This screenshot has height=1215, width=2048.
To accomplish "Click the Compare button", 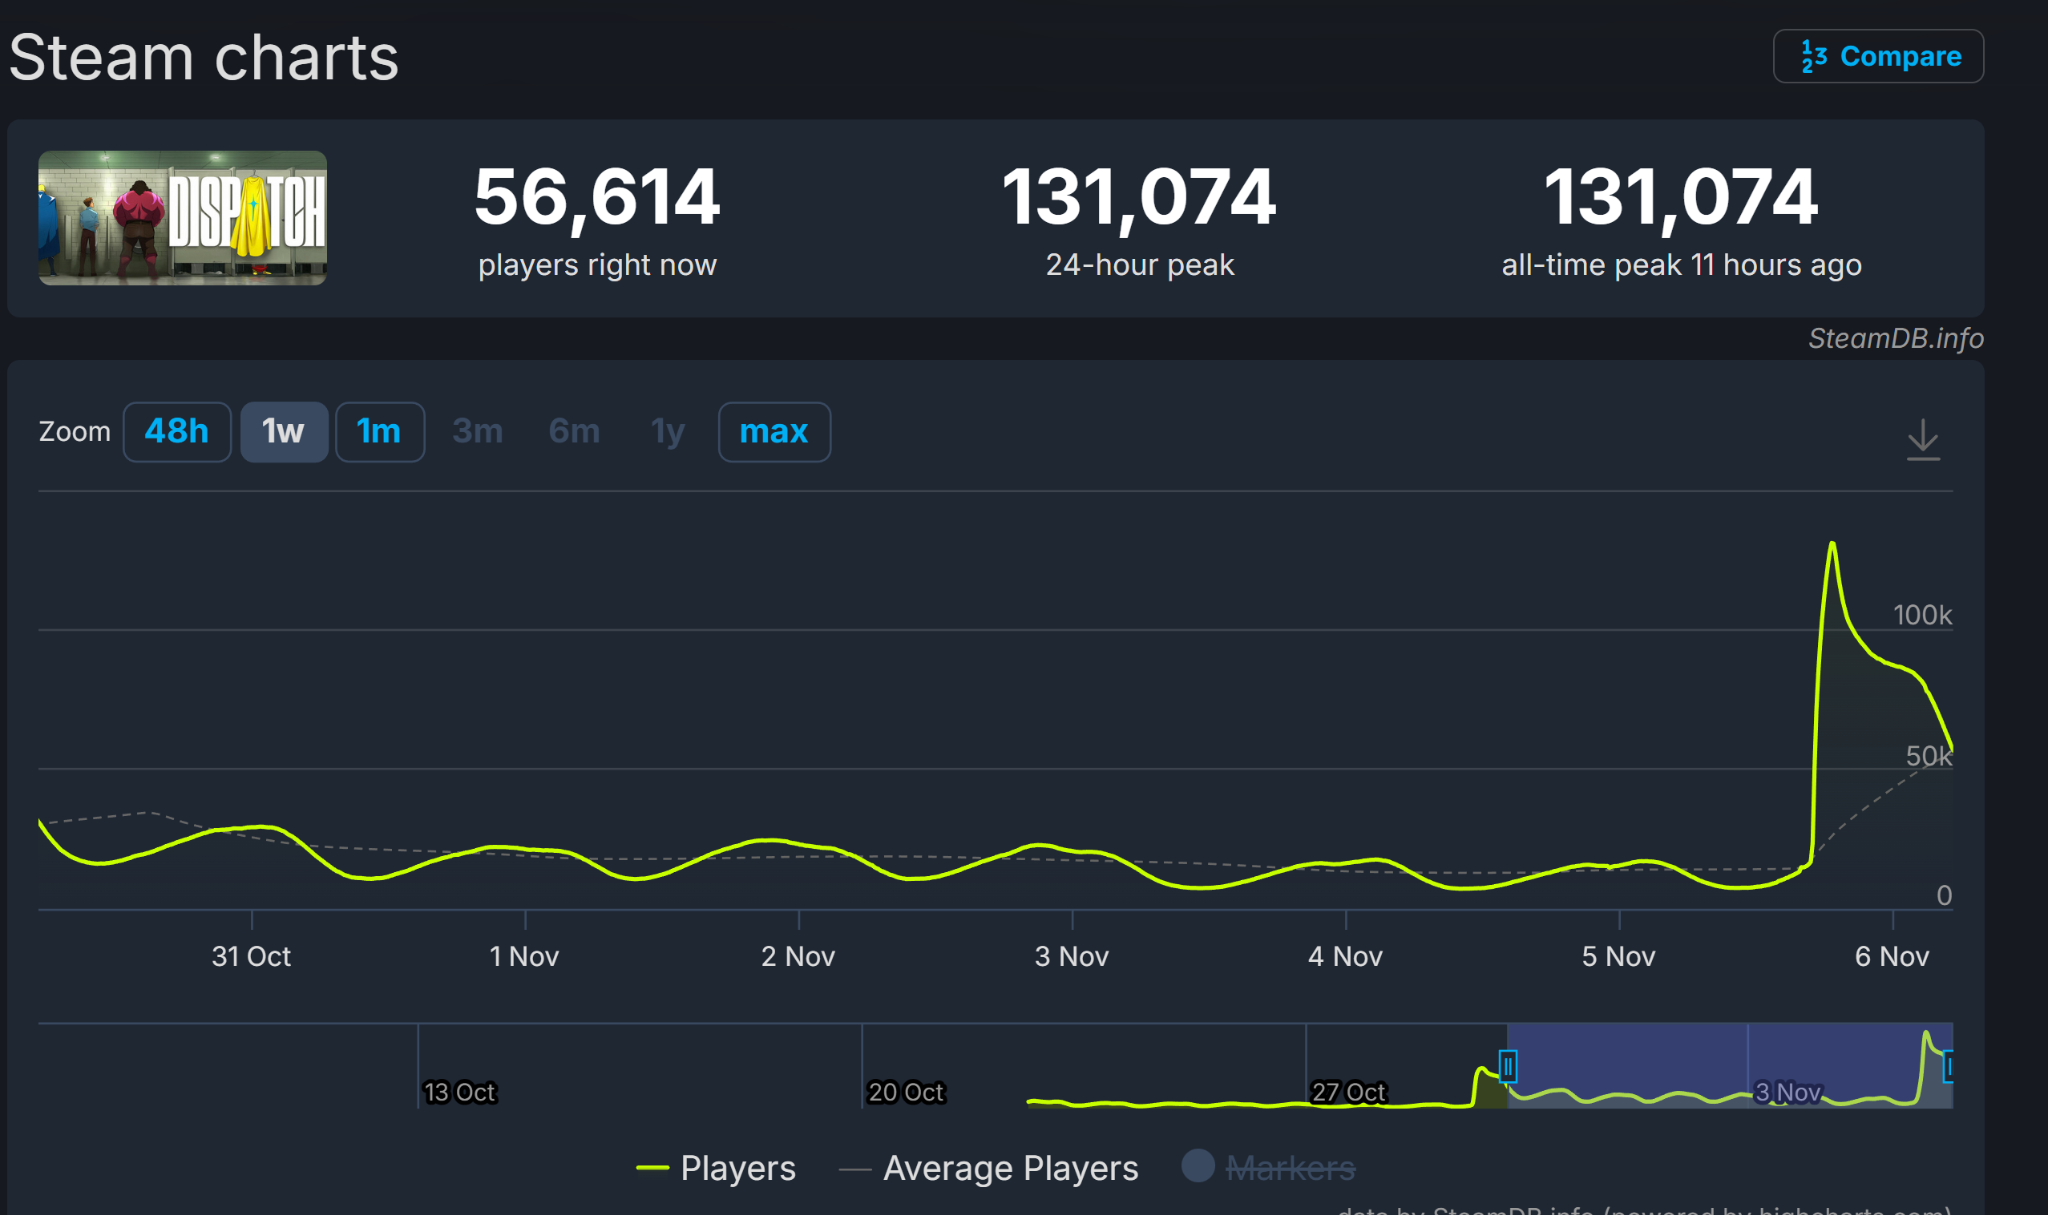I will tap(1878, 57).
